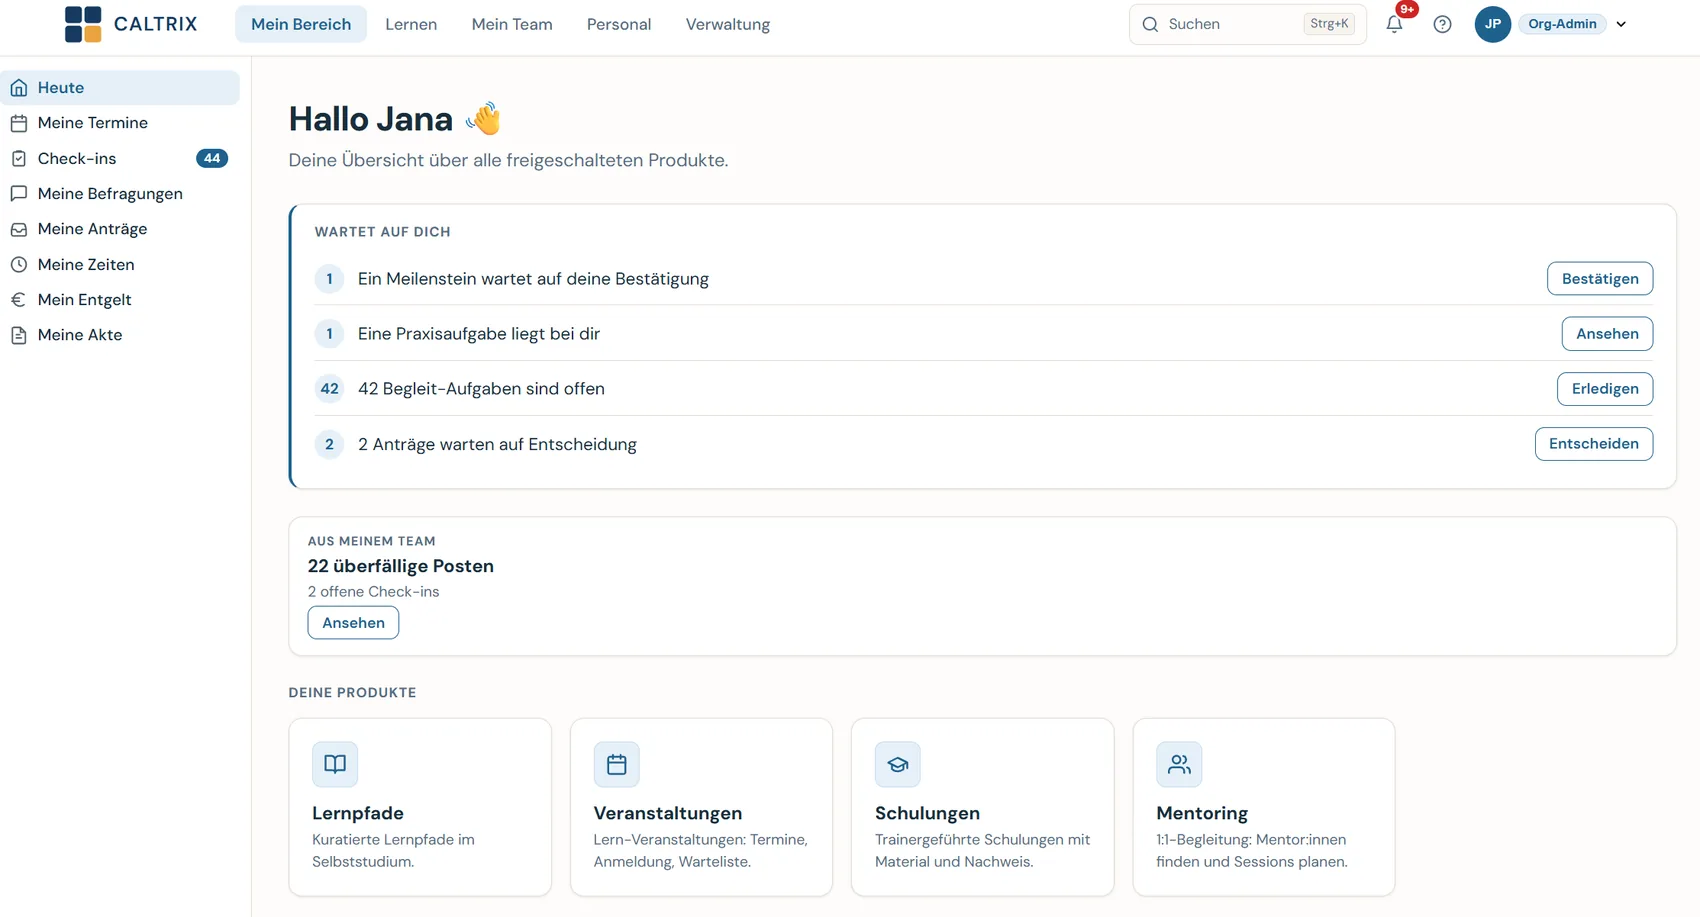
Task: Switch to the Mein Bereich tab
Action: tap(301, 24)
